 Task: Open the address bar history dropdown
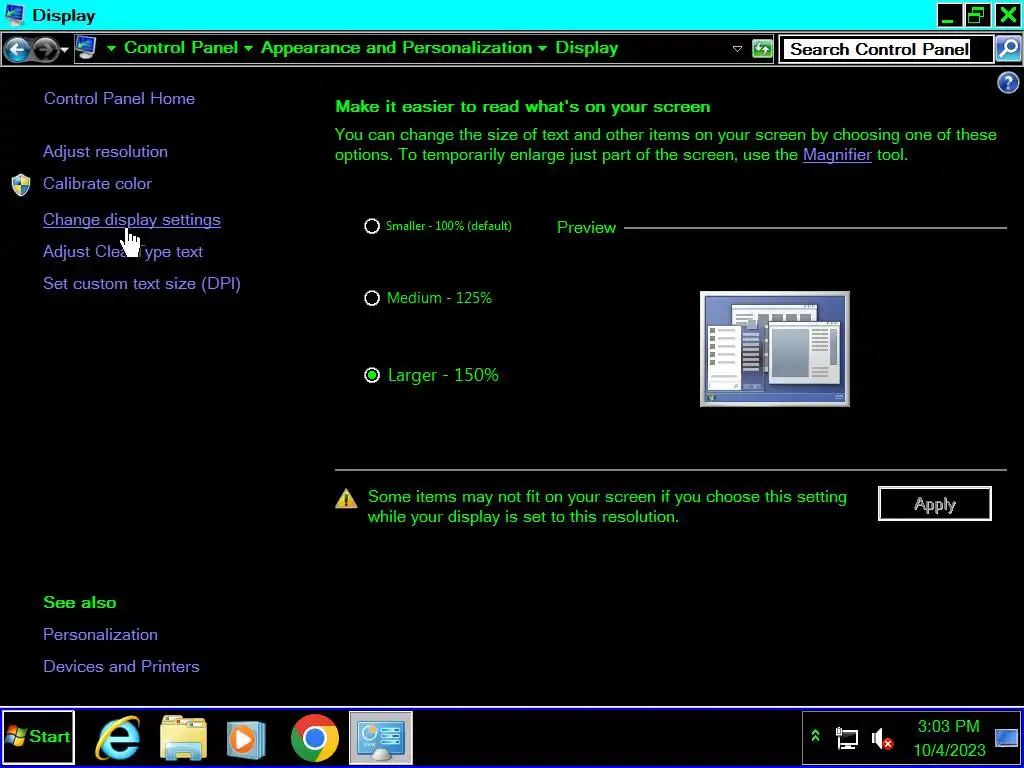737,49
